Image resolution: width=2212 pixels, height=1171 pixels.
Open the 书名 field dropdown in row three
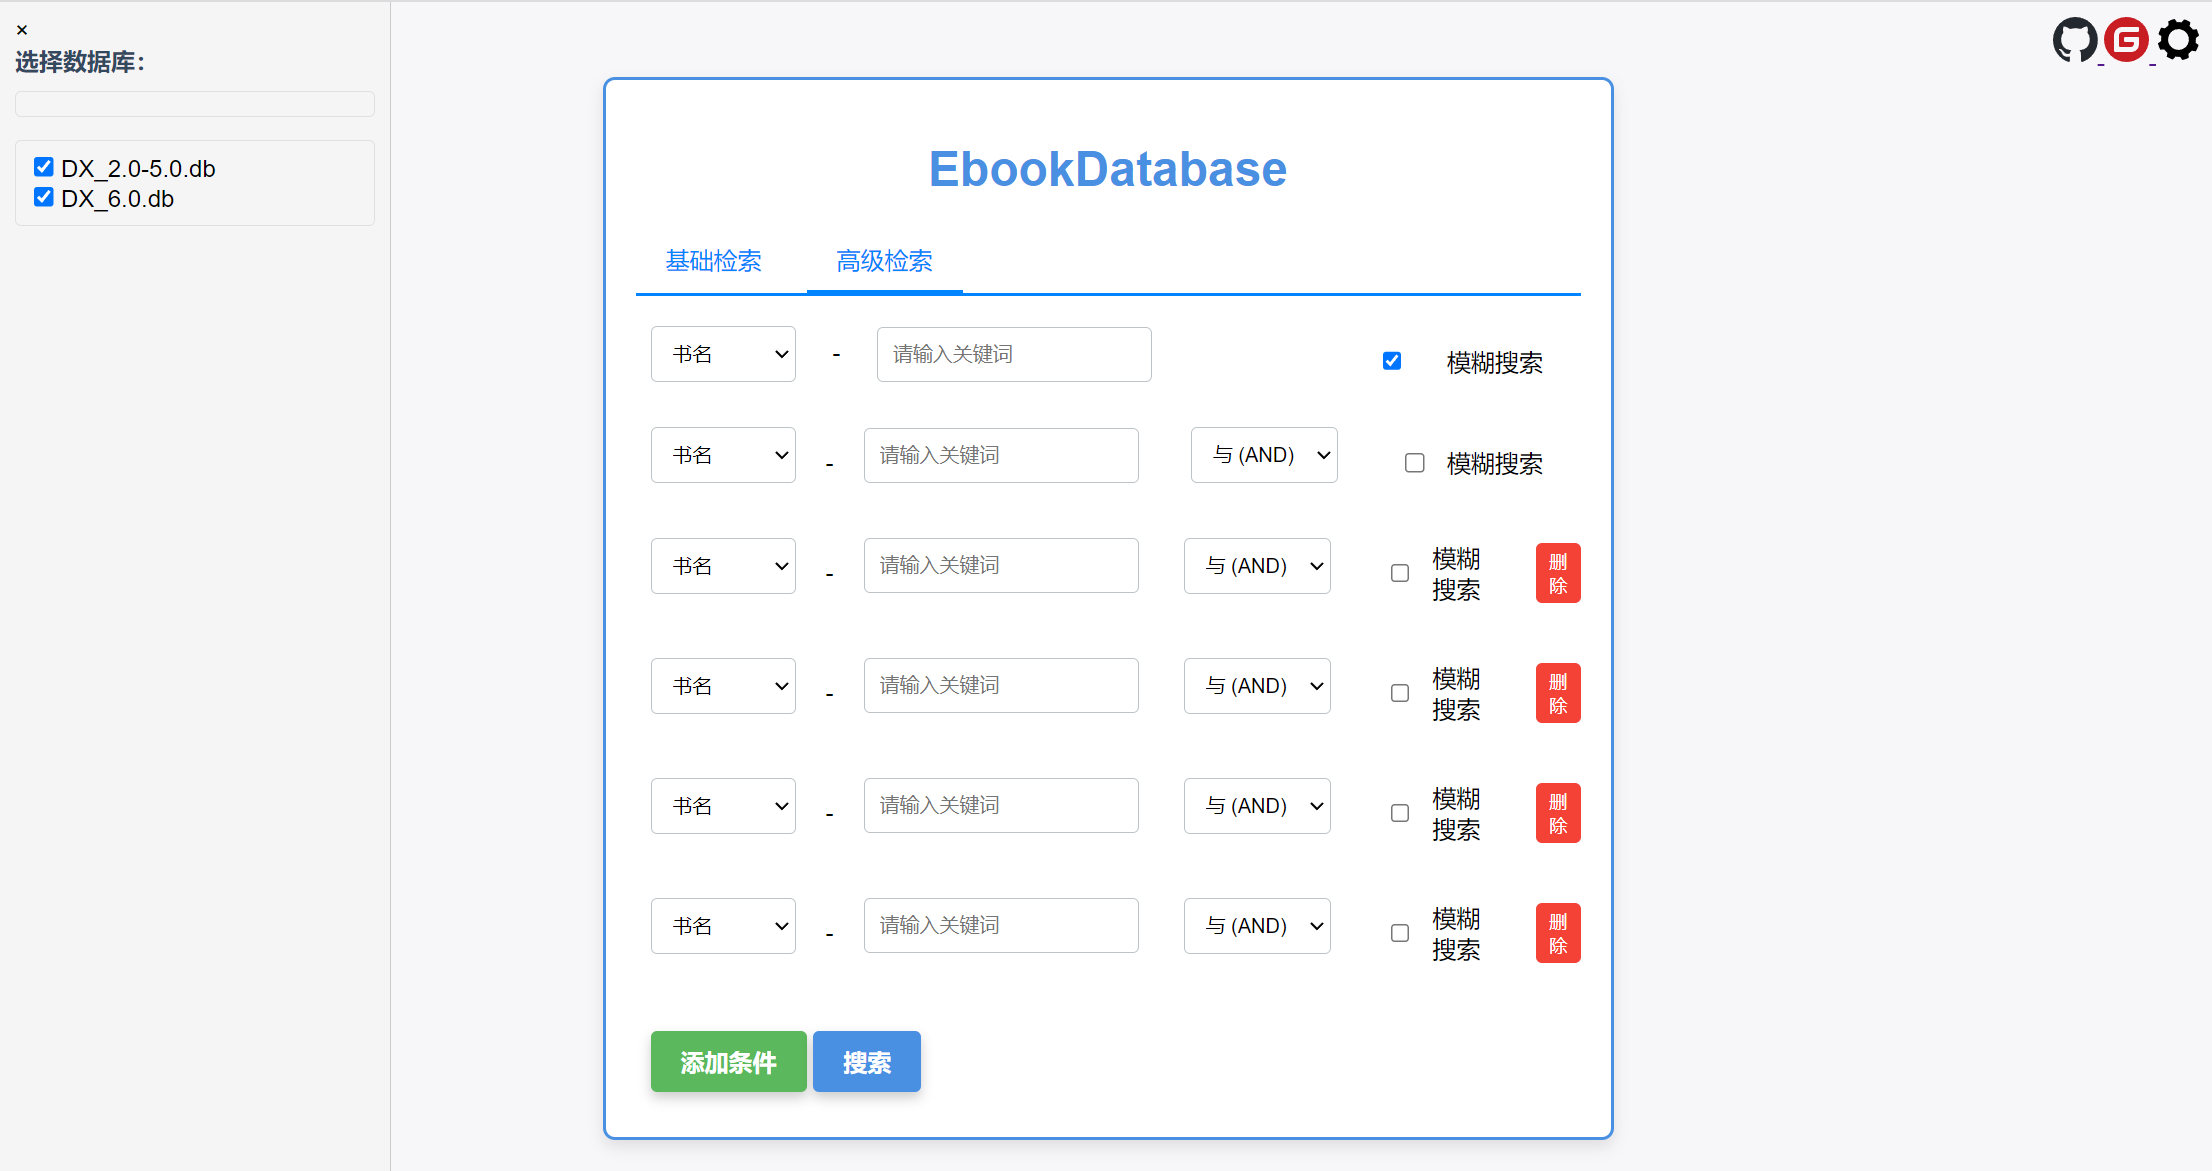(723, 566)
